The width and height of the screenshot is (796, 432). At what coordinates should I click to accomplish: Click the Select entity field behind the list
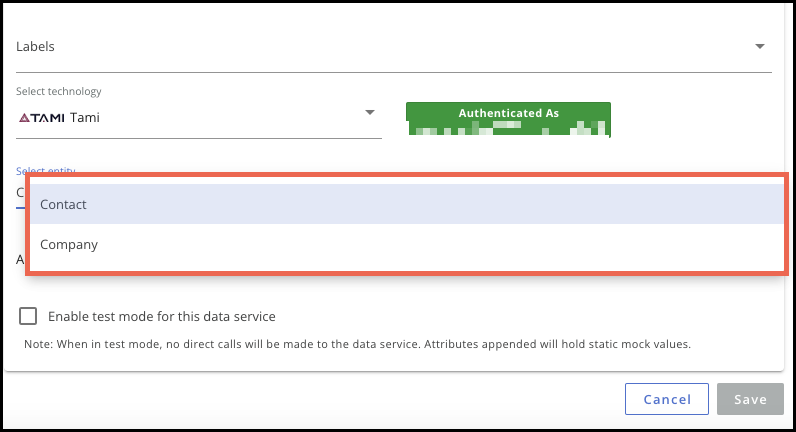click(20, 193)
